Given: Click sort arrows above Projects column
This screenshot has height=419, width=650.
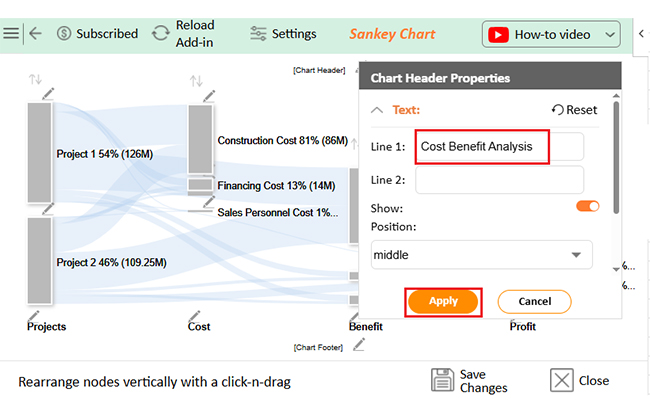Looking at the screenshot, I should pos(36,79).
